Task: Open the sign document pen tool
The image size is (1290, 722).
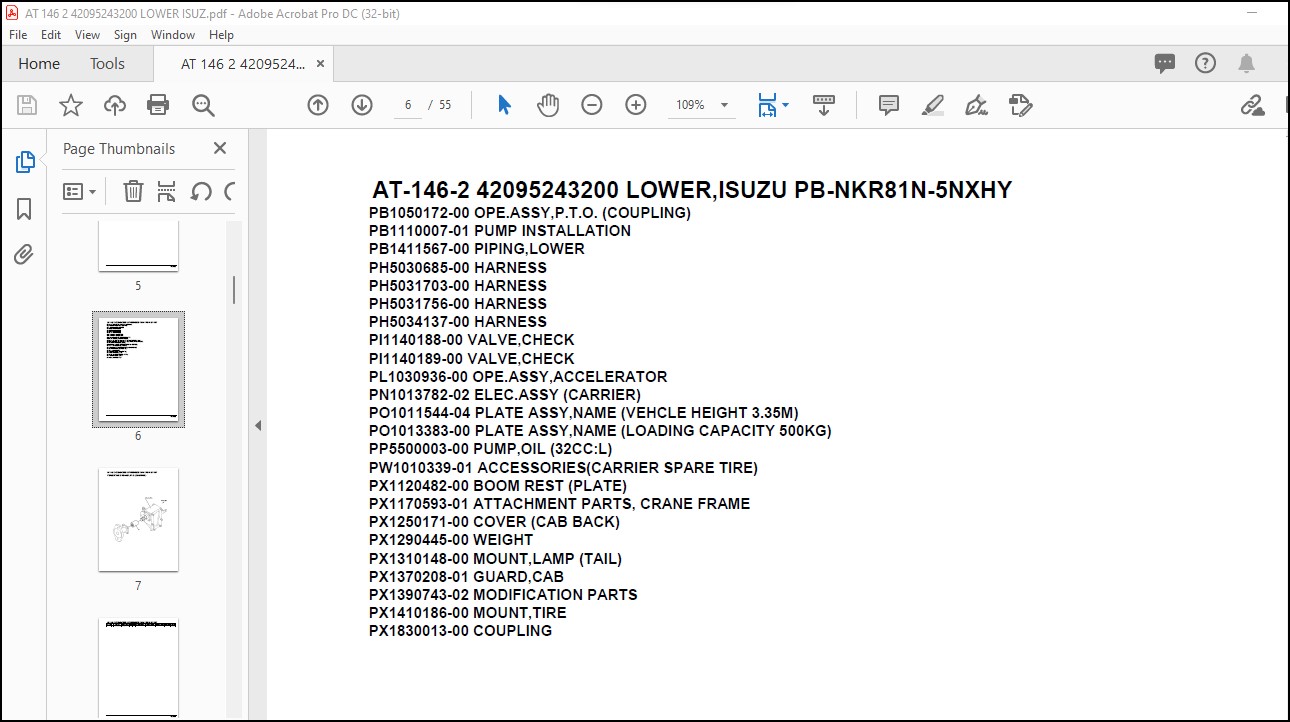Action: [x=977, y=105]
